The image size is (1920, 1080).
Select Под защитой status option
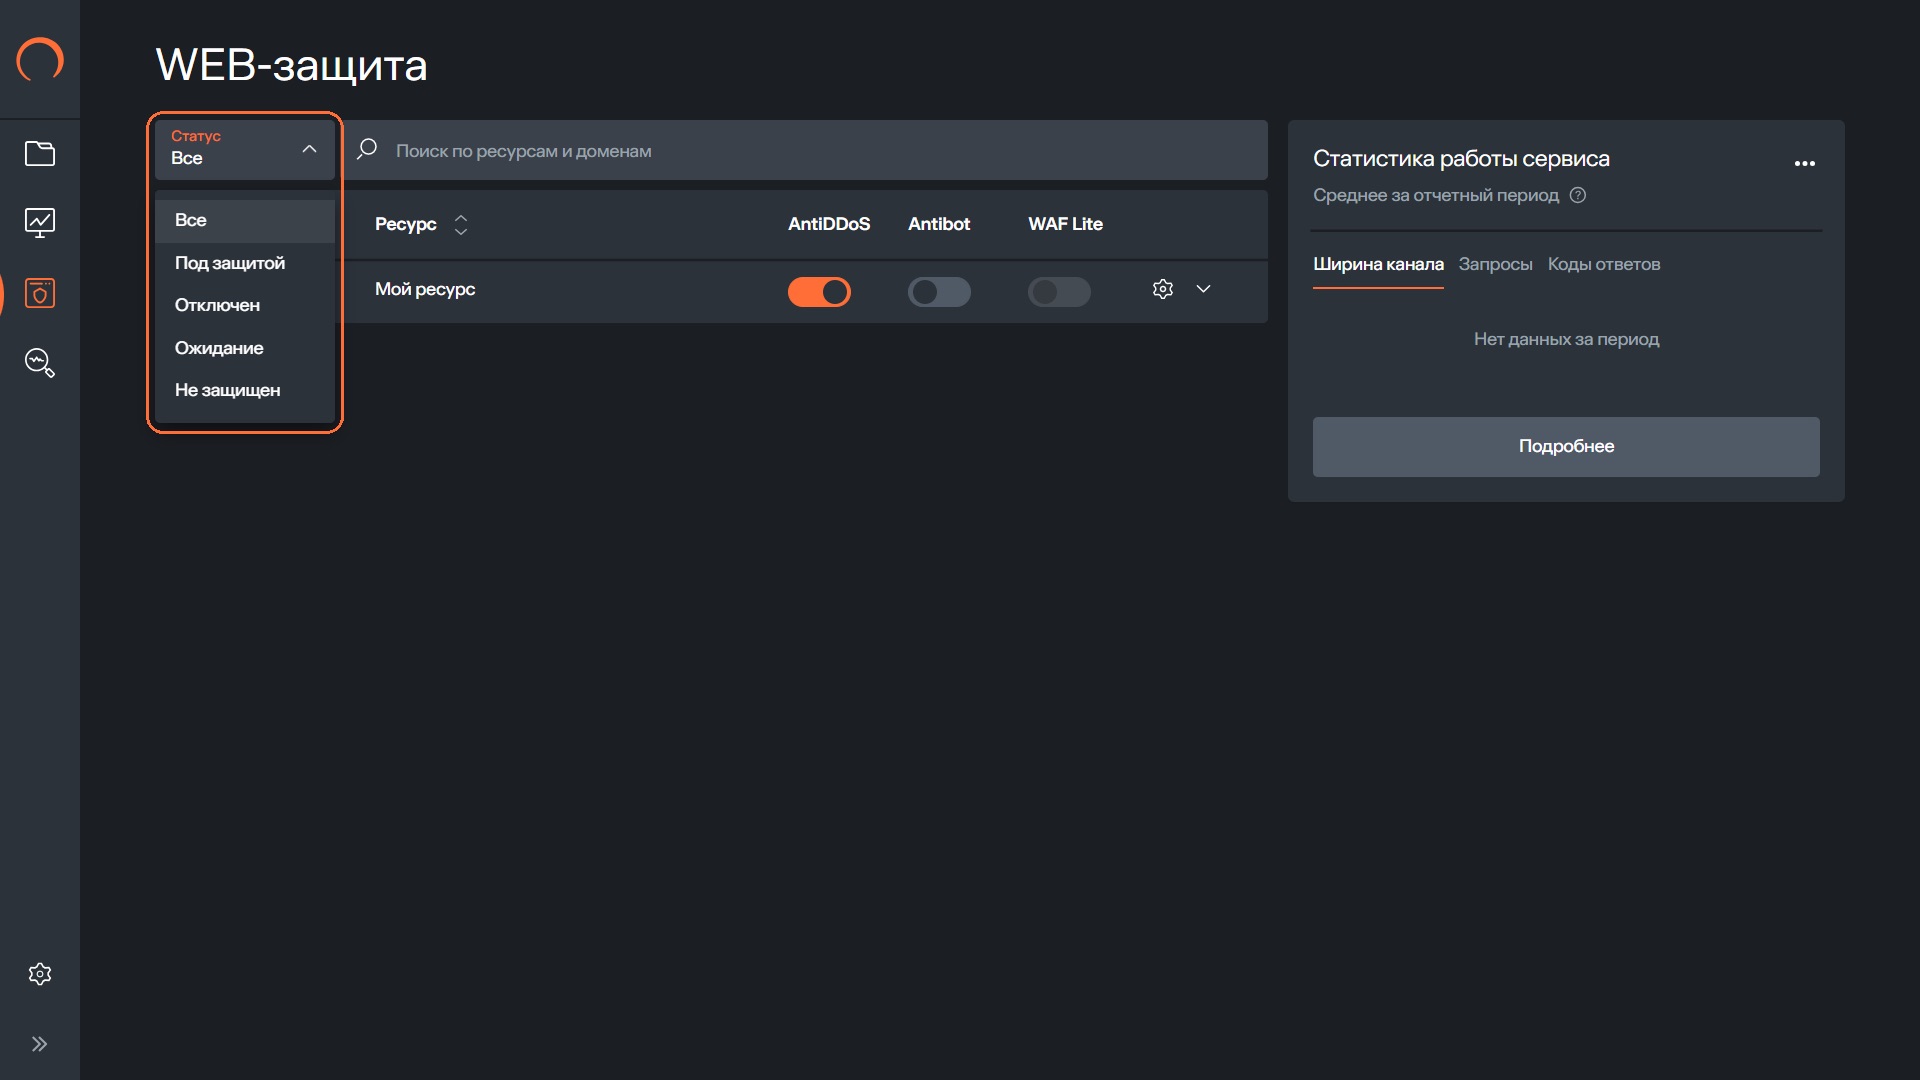coord(230,263)
